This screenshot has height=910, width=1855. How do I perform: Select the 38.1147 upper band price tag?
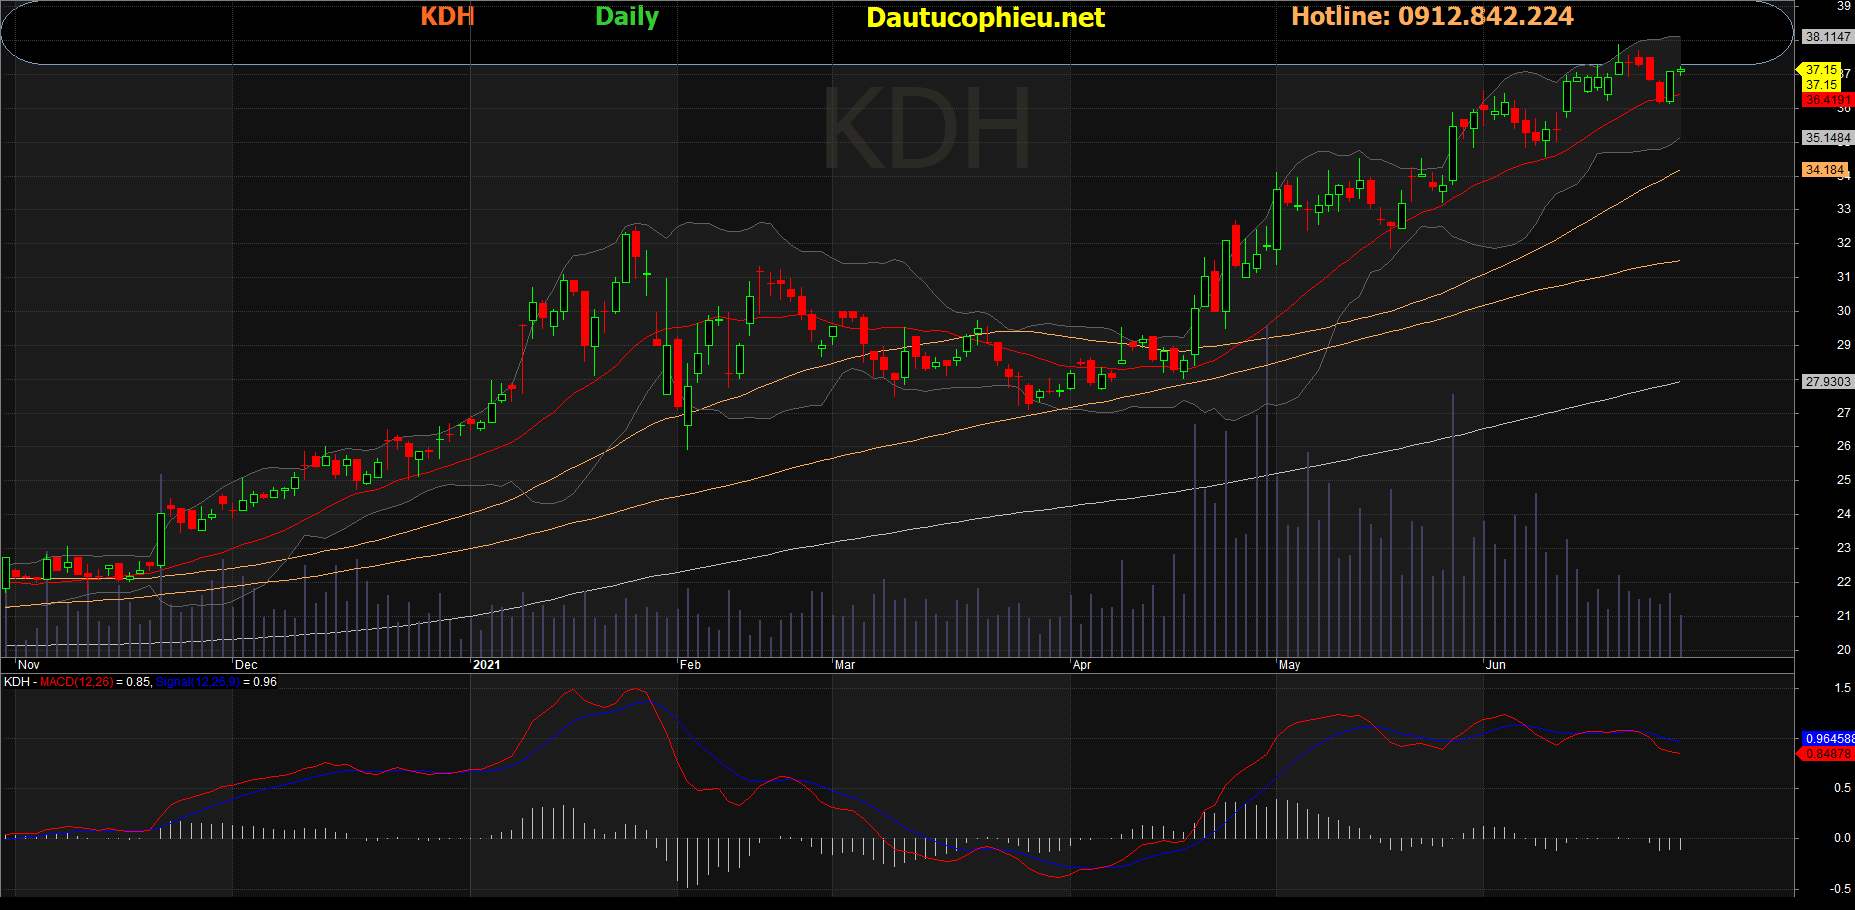[x=1827, y=37]
